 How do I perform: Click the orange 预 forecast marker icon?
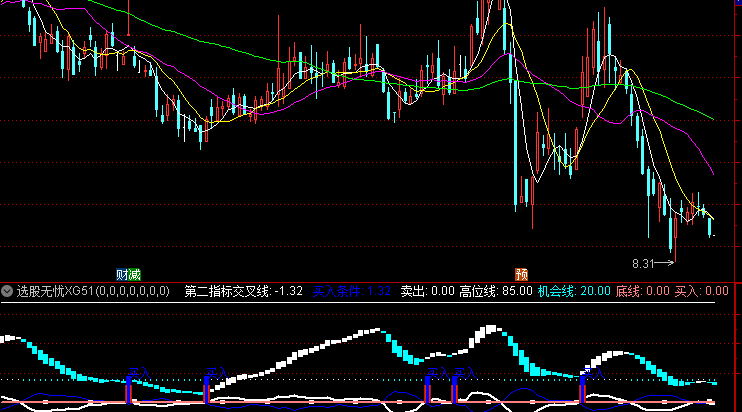pyautogui.click(x=521, y=274)
